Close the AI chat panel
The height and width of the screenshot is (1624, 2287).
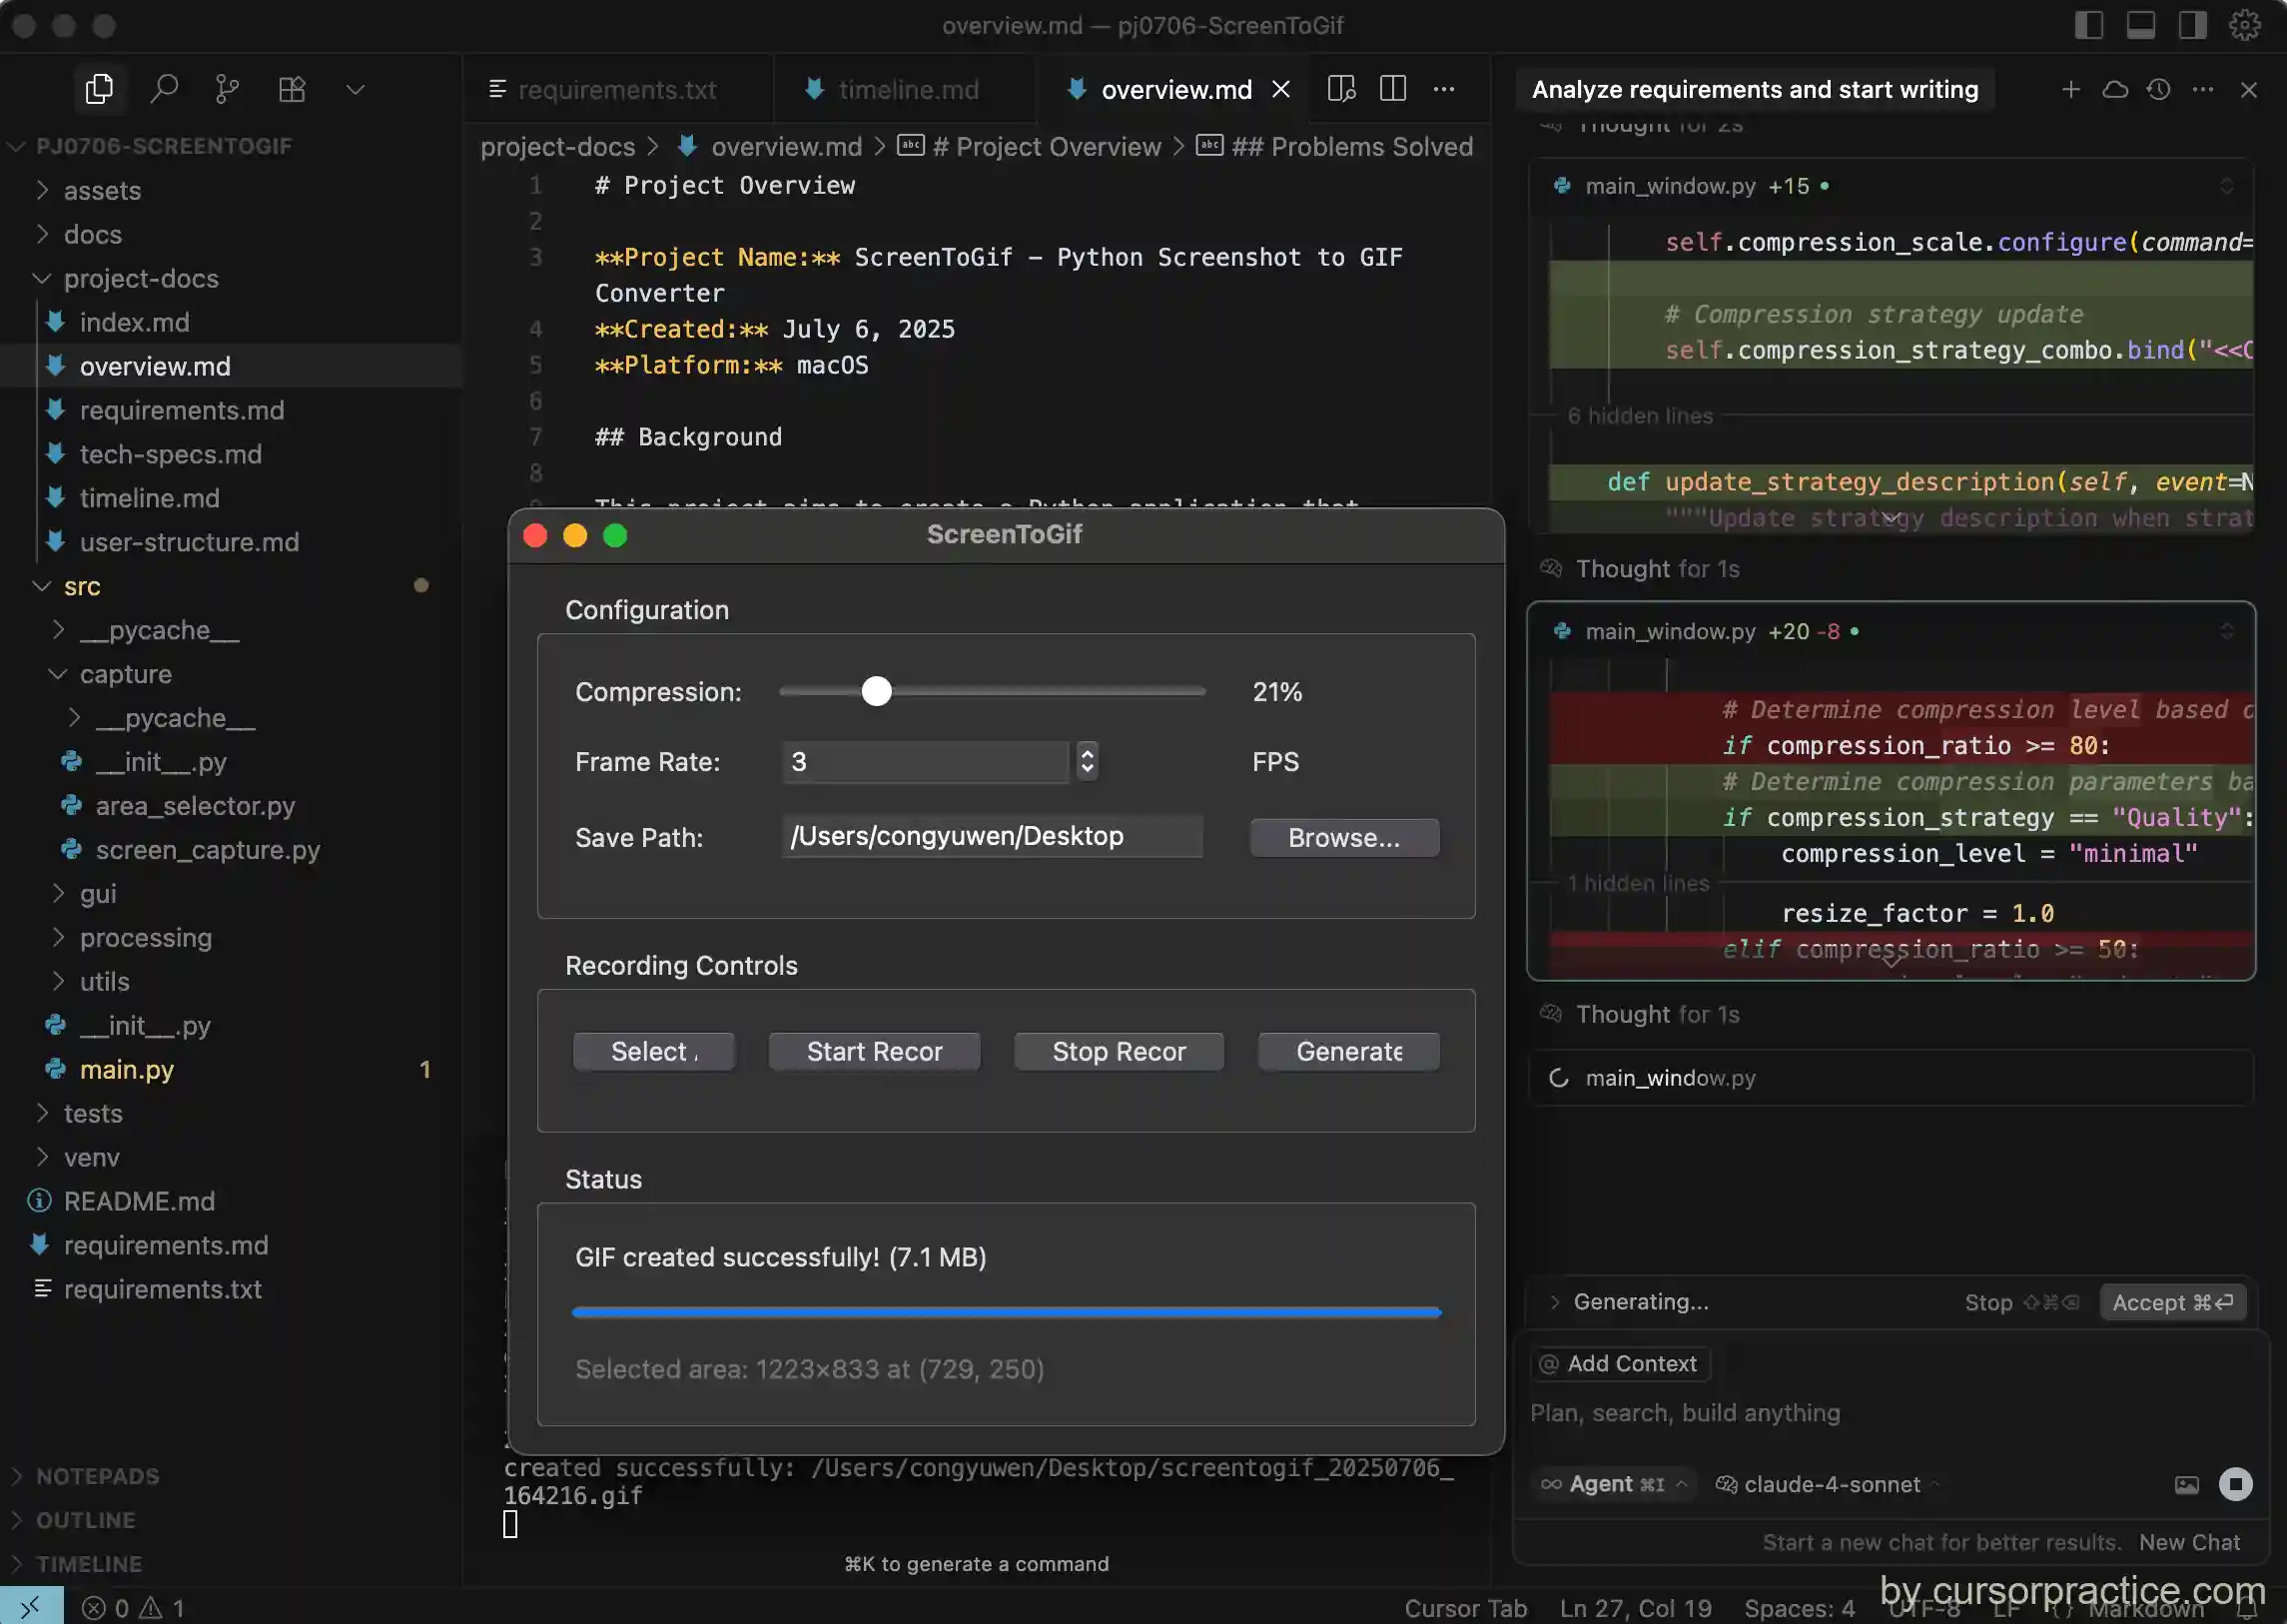click(x=2249, y=89)
